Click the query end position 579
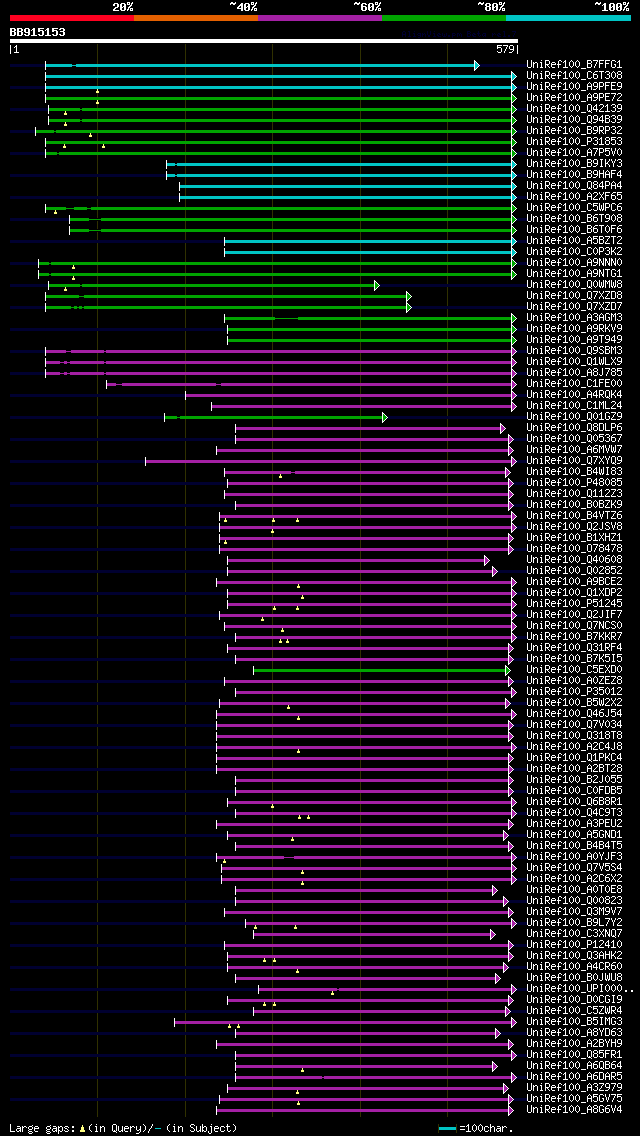The image size is (640, 1136). pos(506,50)
